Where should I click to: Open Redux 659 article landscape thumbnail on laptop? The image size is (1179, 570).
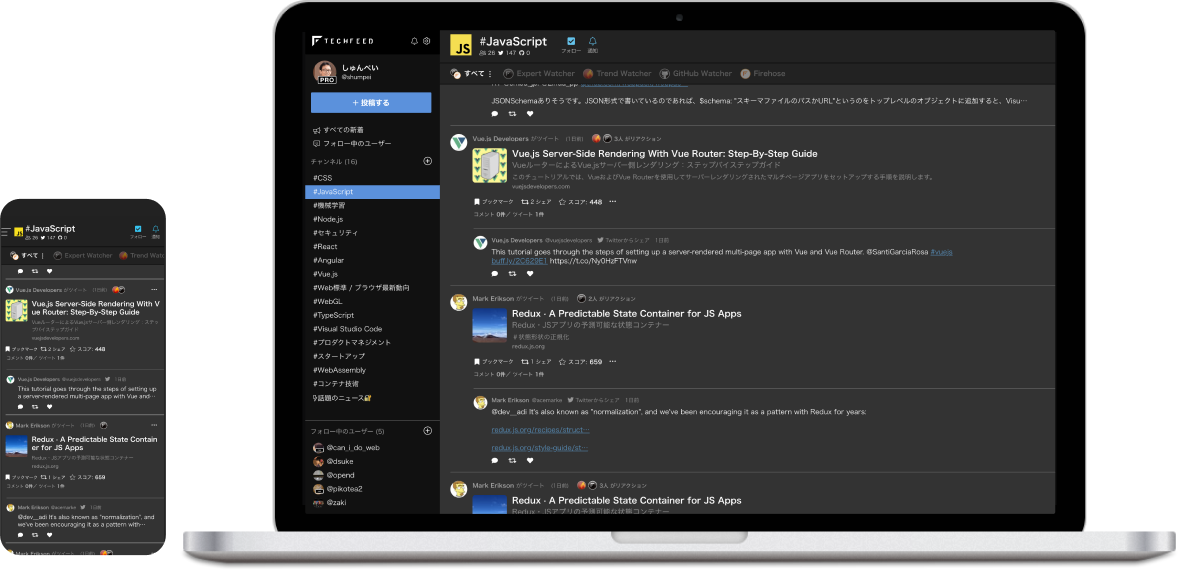tap(489, 325)
